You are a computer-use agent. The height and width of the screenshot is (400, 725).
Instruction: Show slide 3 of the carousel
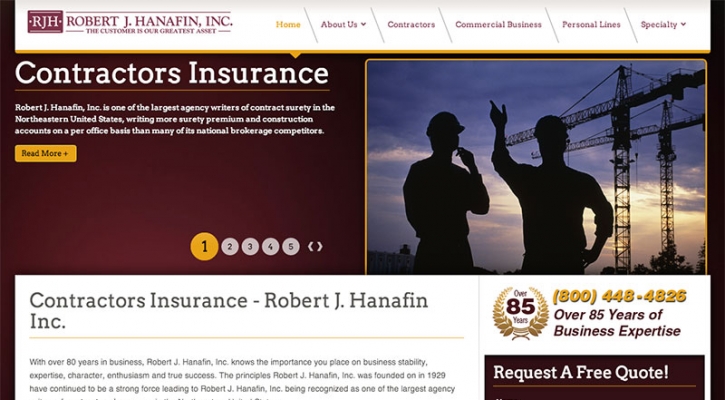coord(250,246)
